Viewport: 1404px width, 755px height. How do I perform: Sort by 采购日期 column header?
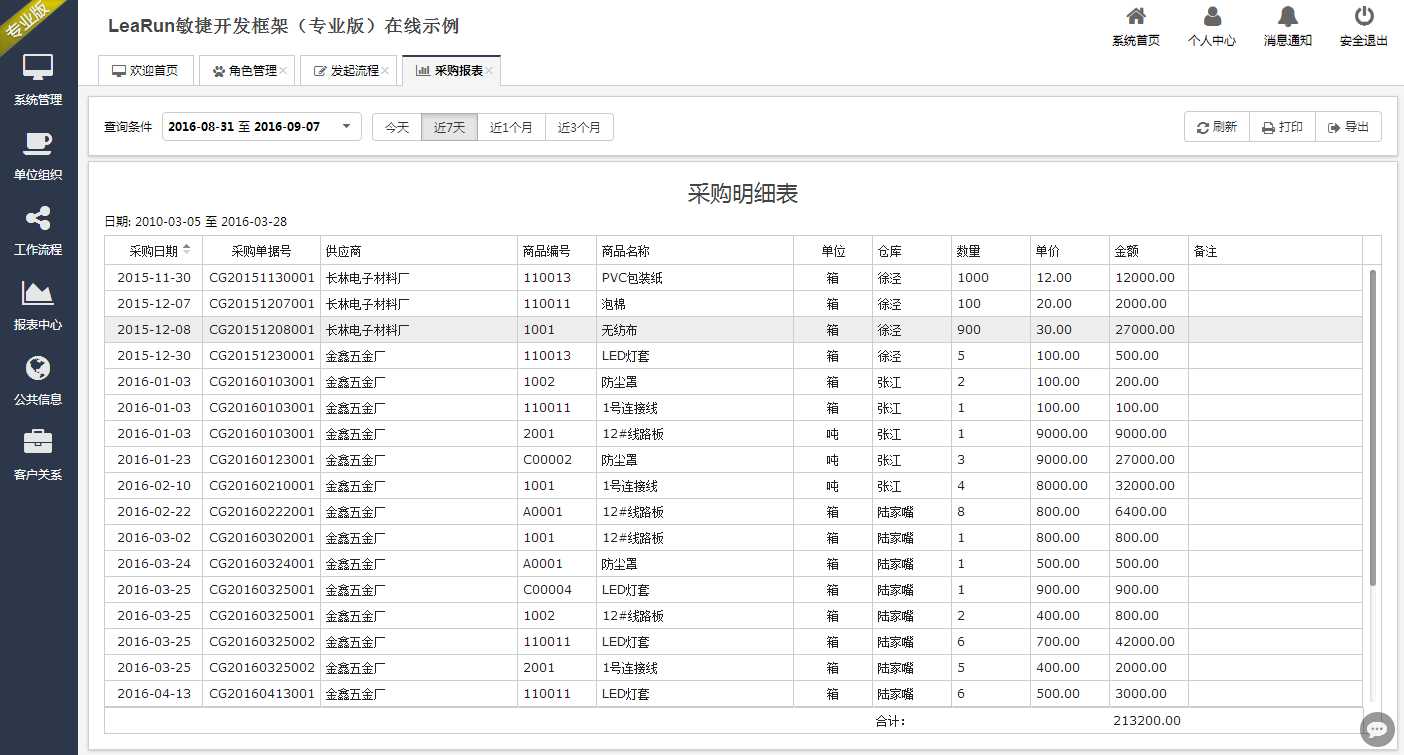(154, 251)
